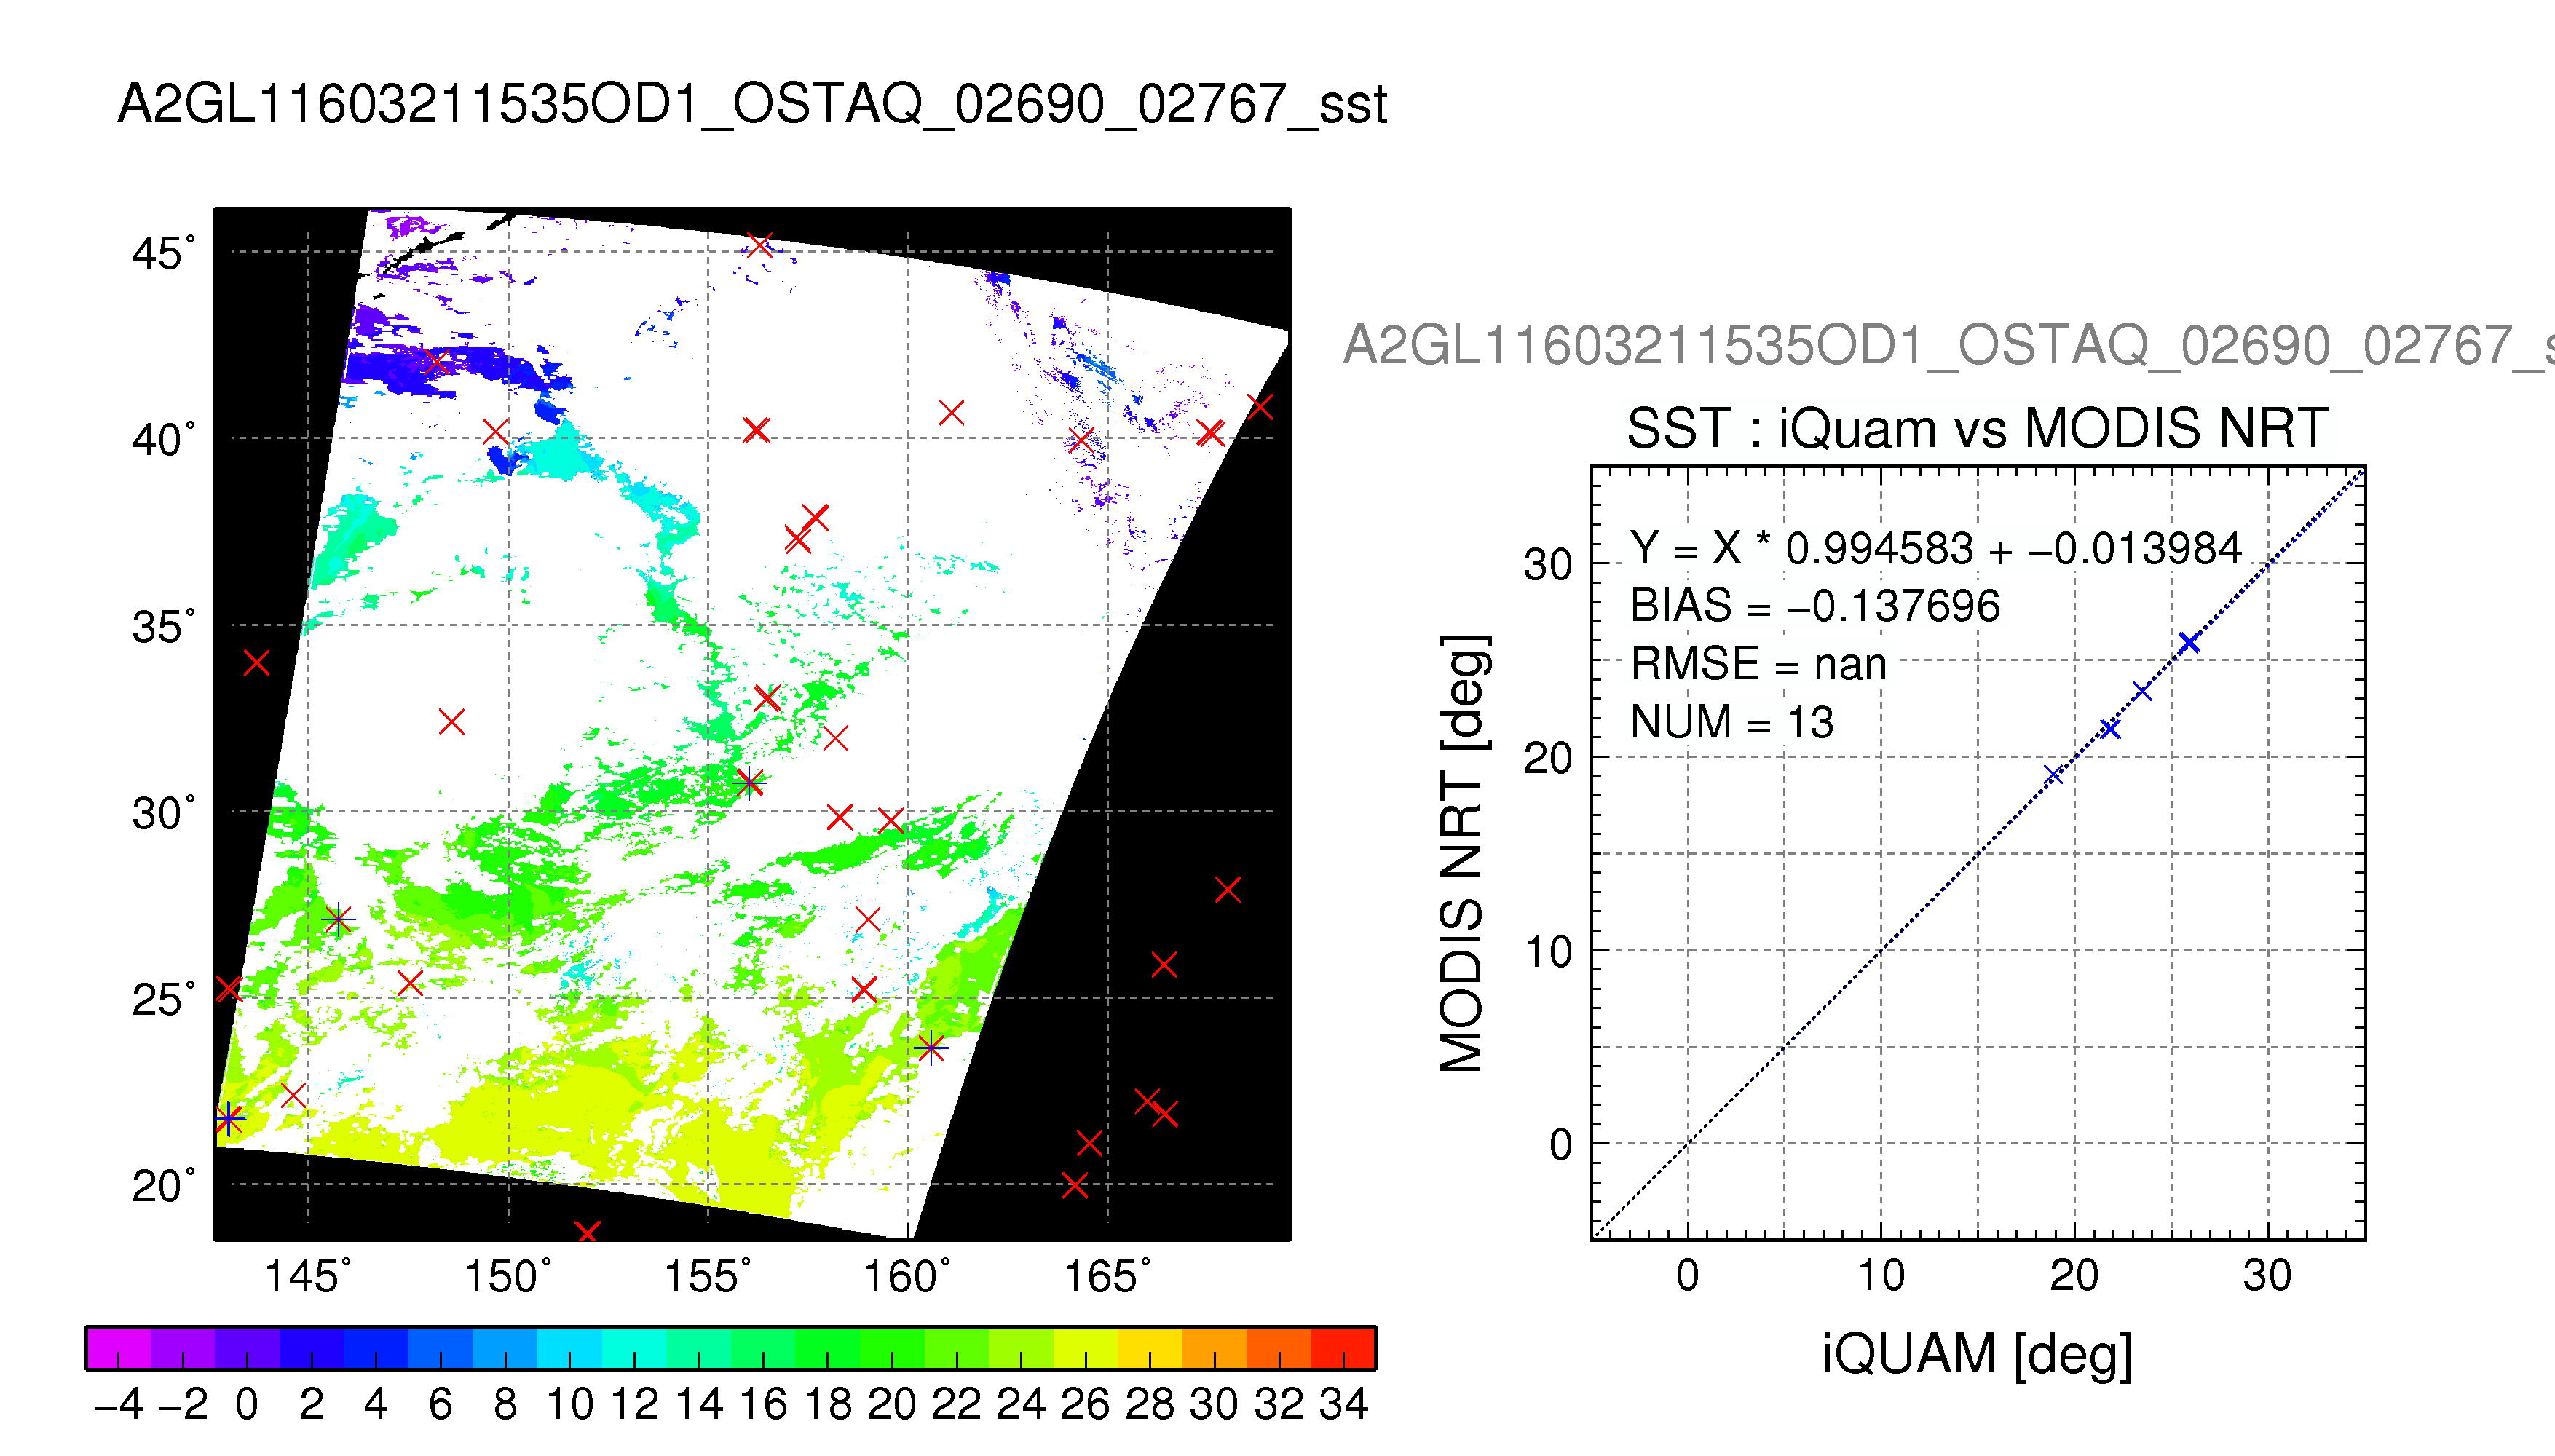
Task: Click the blue-plus matchup marker at the map's bottom-left corner
Action: [x=229, y=1119]
